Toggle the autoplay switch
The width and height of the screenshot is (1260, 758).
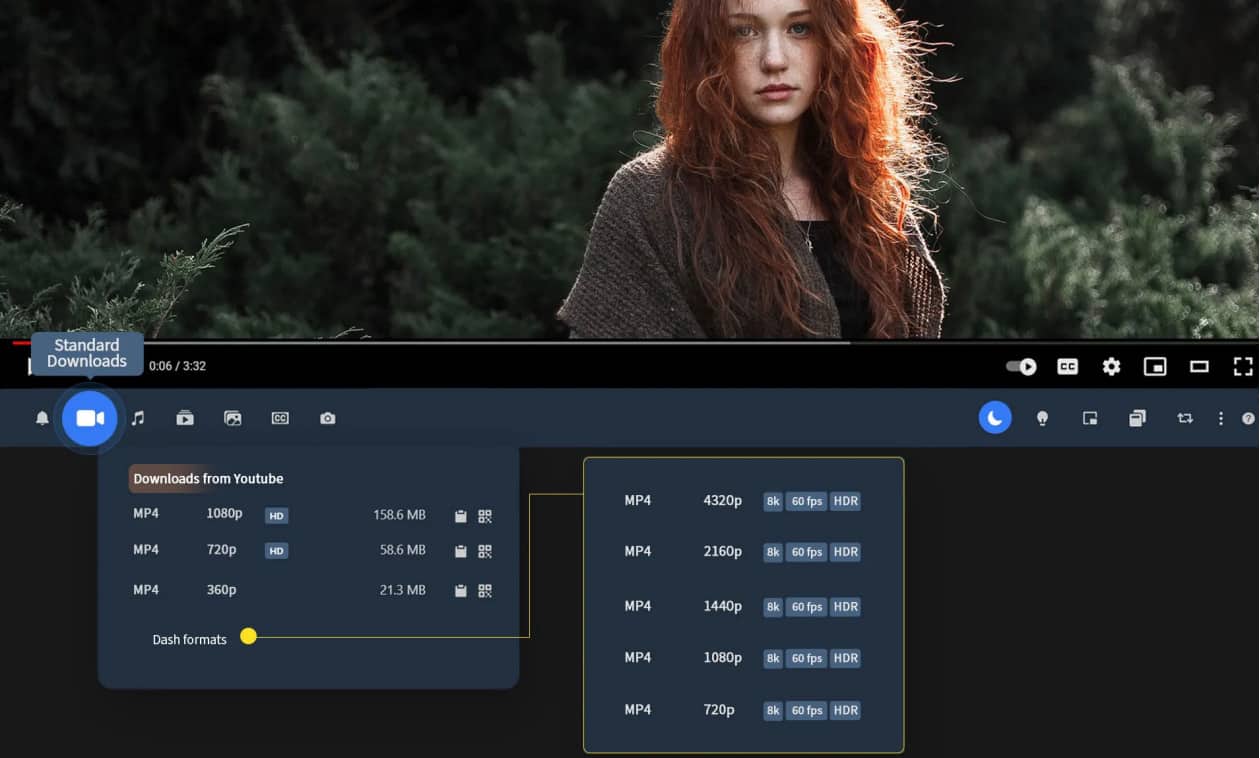pos(1021,367)
